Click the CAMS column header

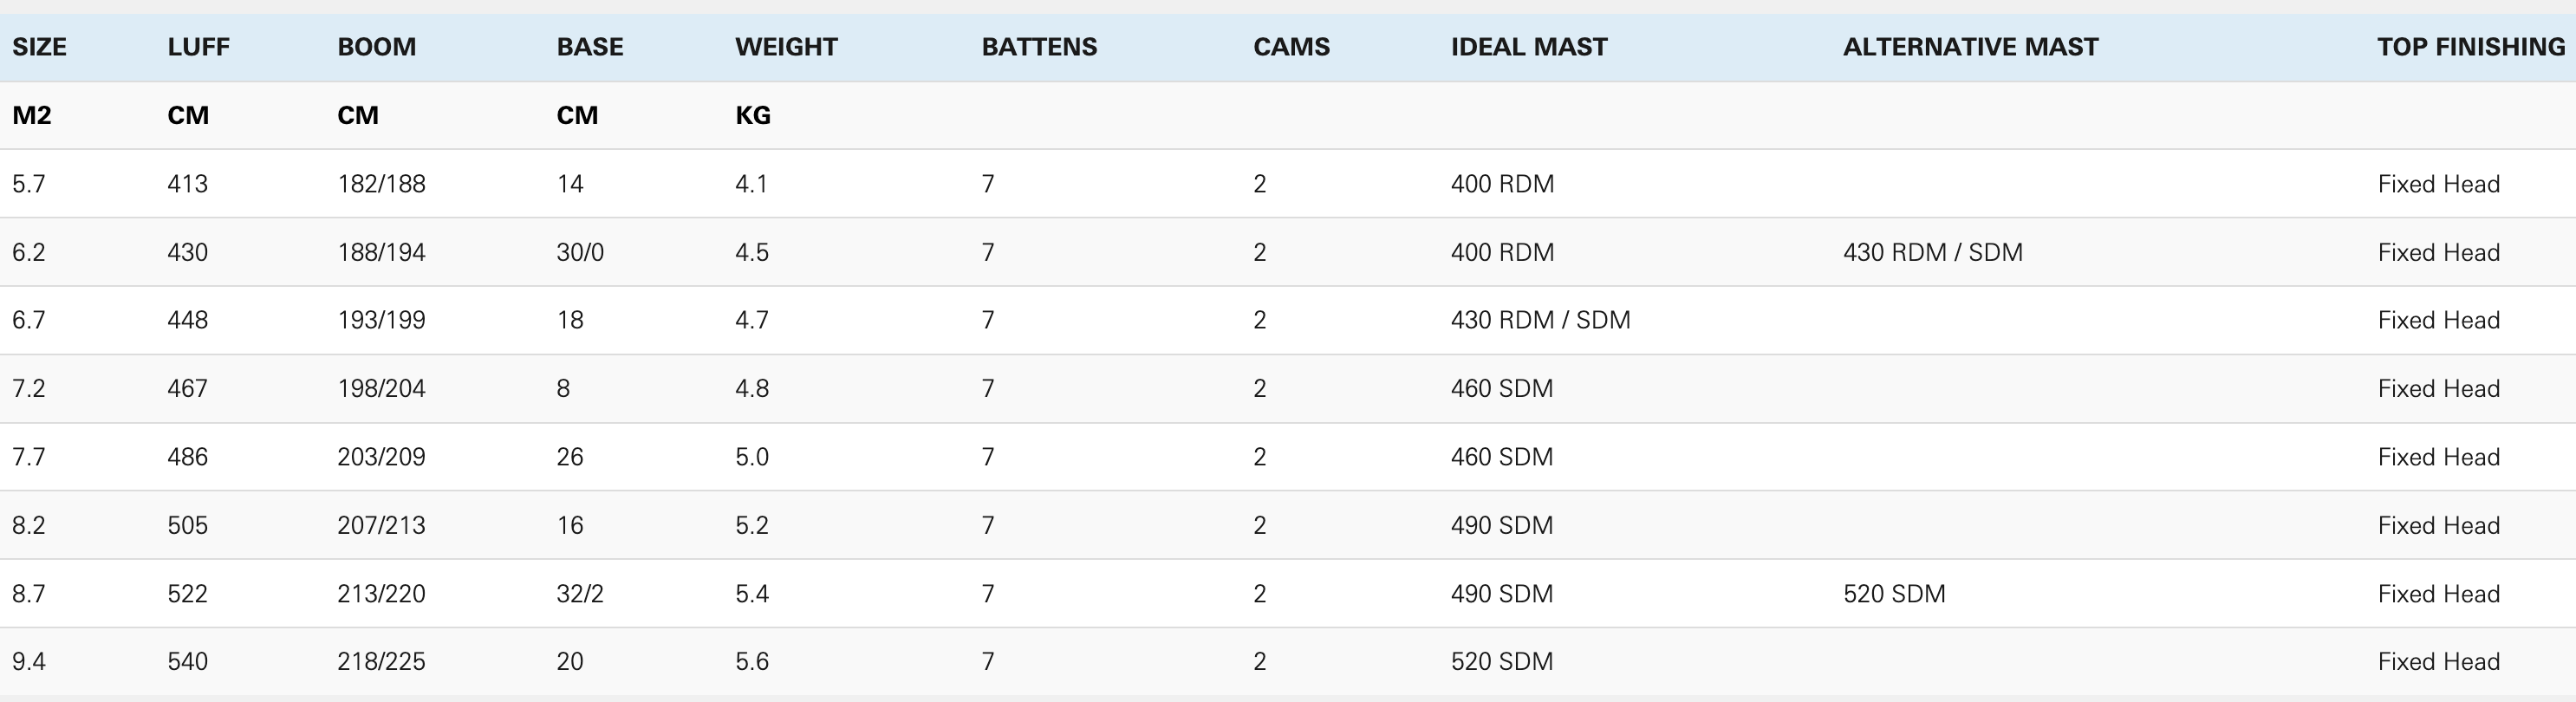tap(1291, 47)
